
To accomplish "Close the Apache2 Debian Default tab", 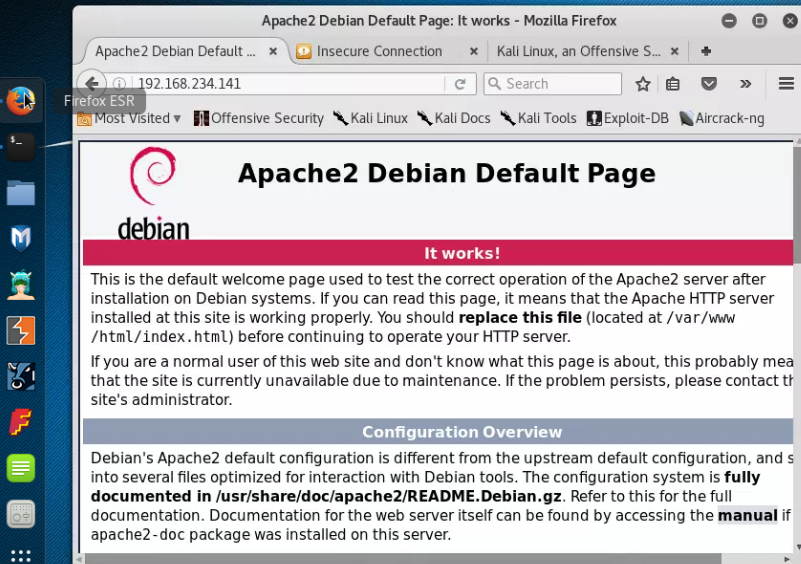I will pos(273,51).
